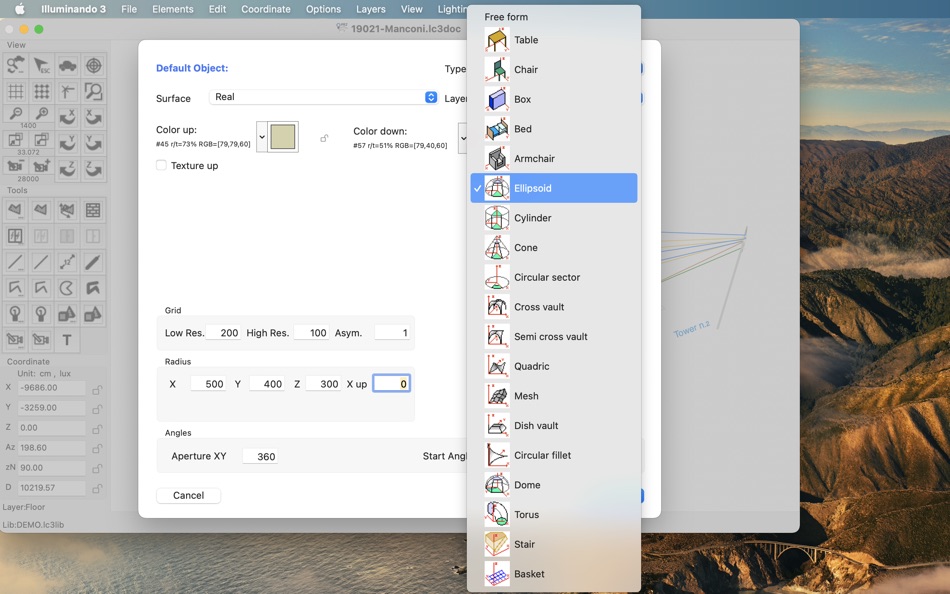950x594 pixels.
Task: Select the checked Ellipsoid menu entry
Action: pos(554,188)
